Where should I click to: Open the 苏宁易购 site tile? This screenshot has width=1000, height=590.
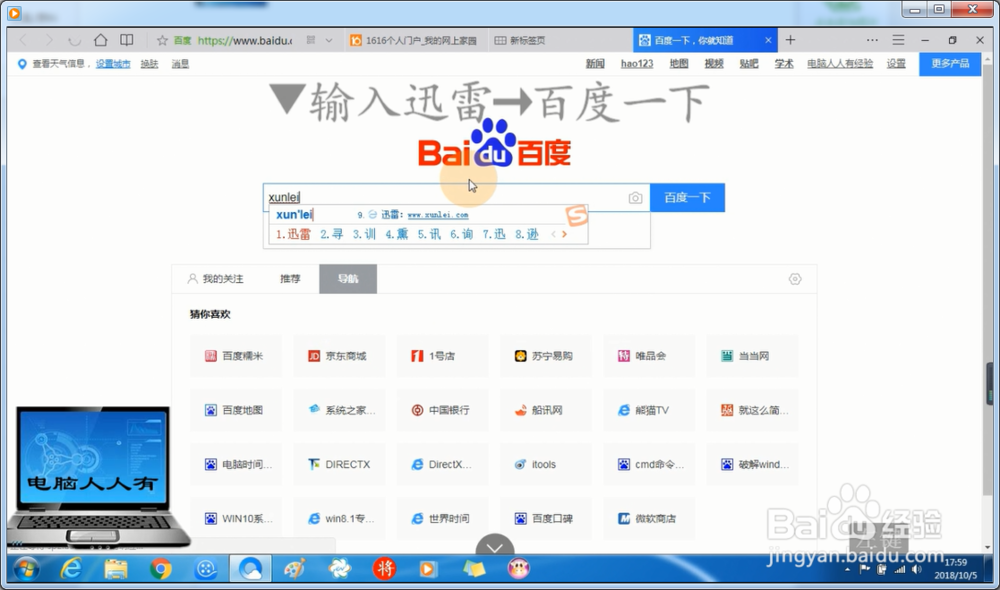(547, 356)
